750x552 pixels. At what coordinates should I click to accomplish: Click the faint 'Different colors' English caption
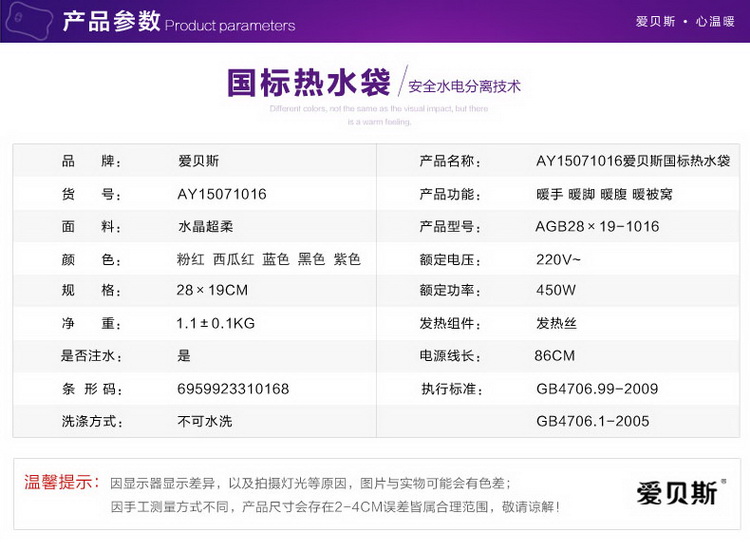tap(379, 115)
